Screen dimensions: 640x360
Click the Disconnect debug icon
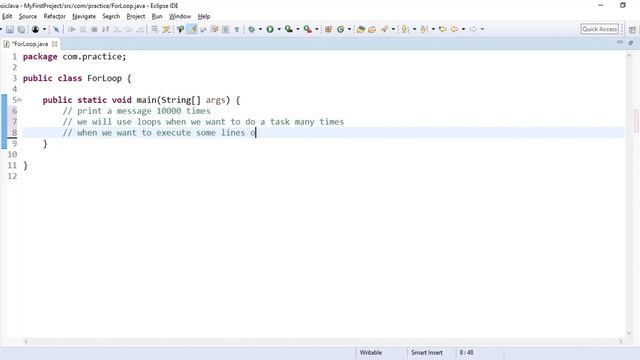click(x=105, y=29)
